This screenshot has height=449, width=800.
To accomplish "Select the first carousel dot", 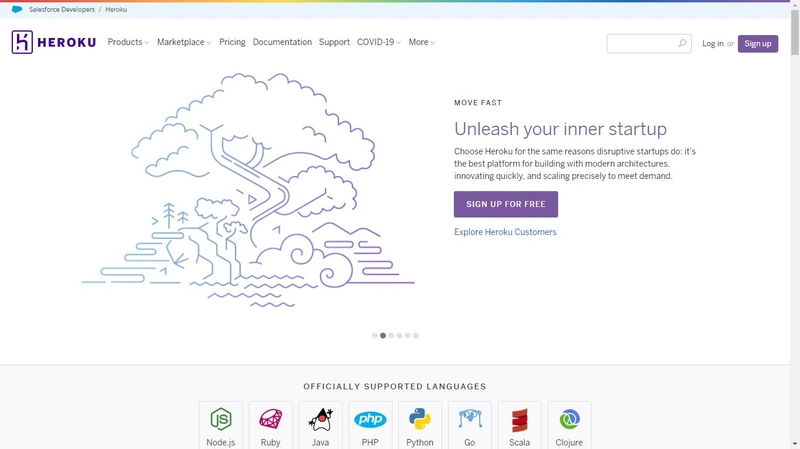I will pos(374,336).
